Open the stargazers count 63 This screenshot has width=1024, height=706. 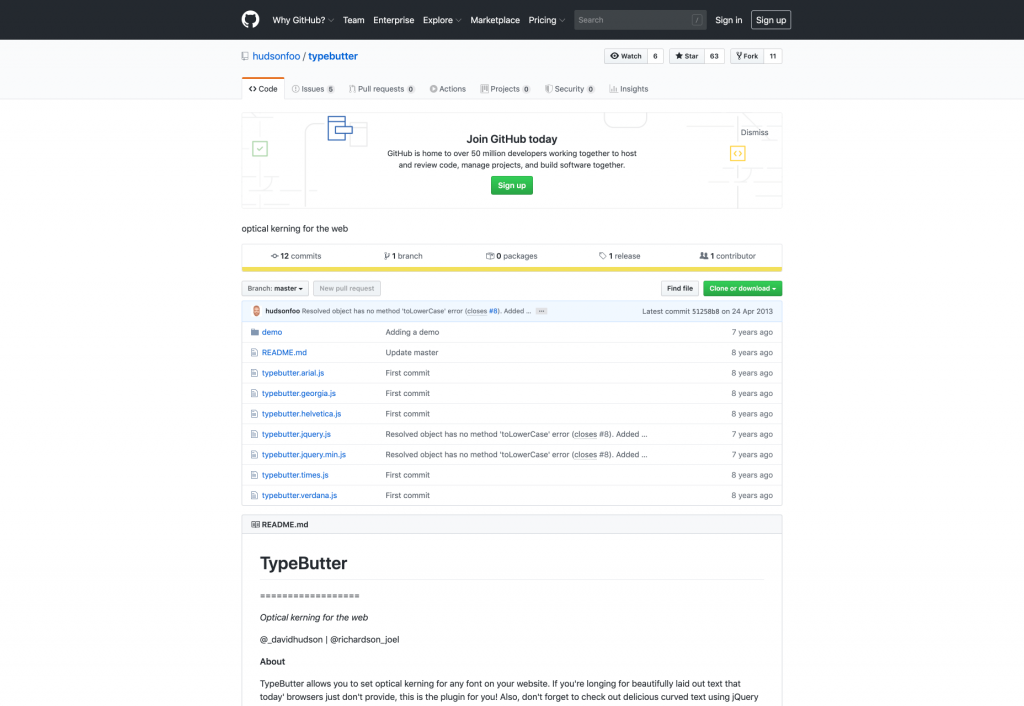click(714, 56)
